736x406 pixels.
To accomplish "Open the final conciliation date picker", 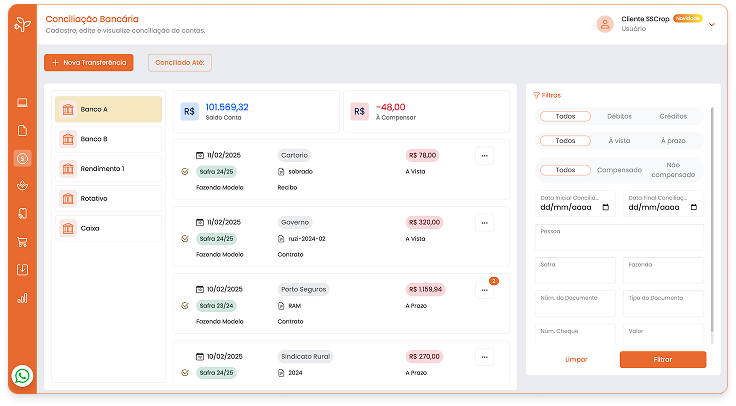I will tap(662, 208).
